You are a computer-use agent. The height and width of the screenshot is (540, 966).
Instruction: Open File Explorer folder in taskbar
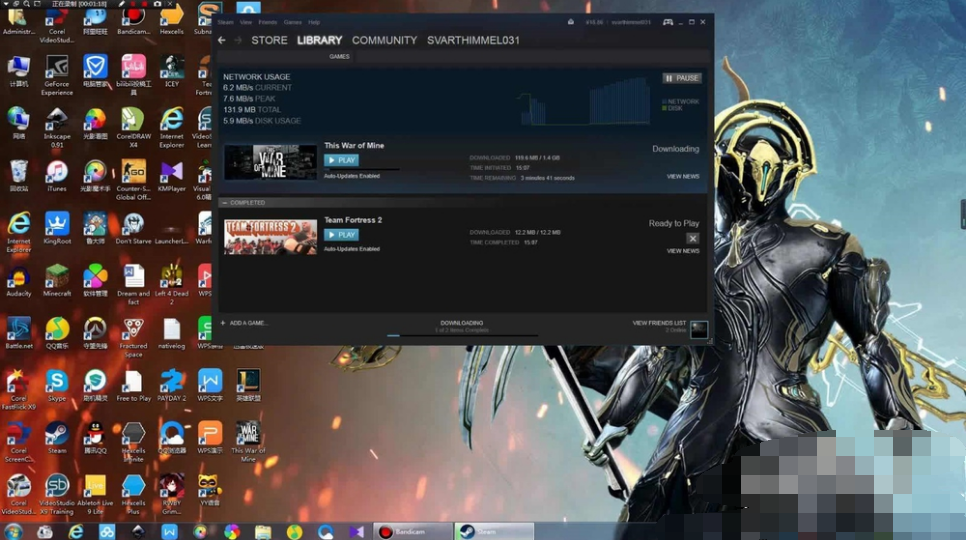pos(263,531)
